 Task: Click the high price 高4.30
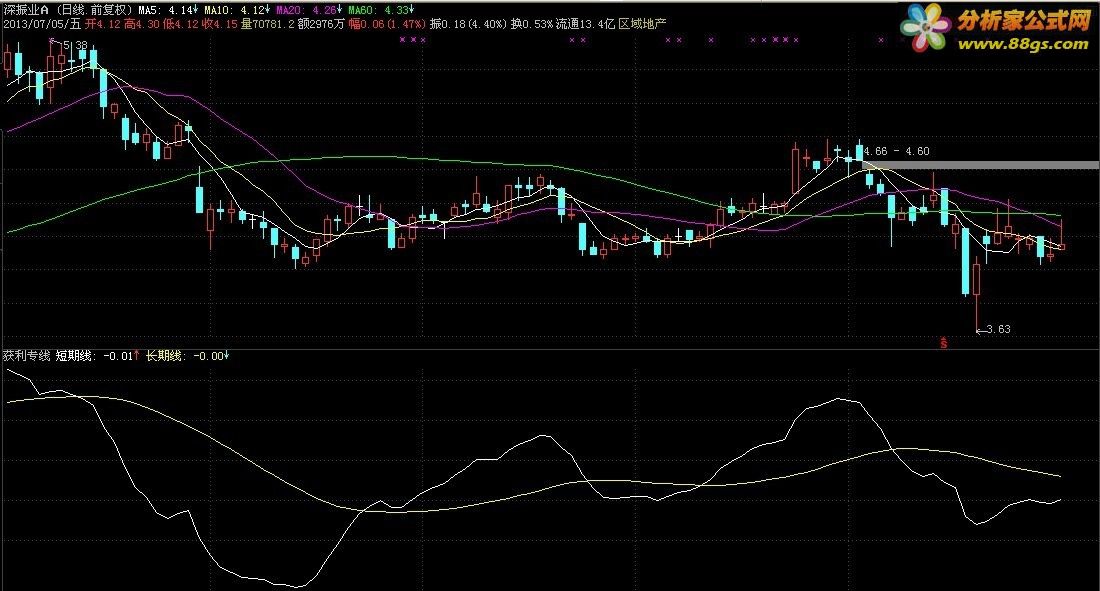click(x=142, y=24)
